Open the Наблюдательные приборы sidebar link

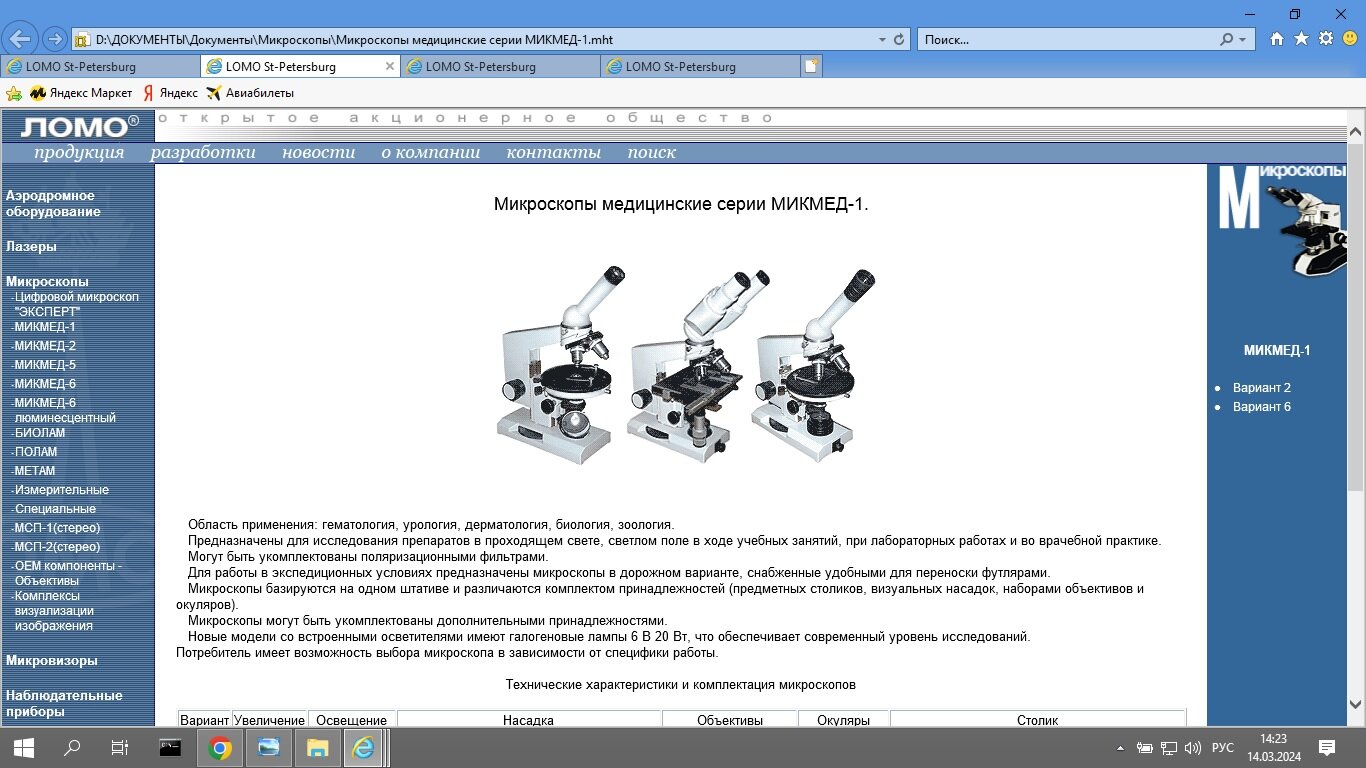tap(64, 704)
